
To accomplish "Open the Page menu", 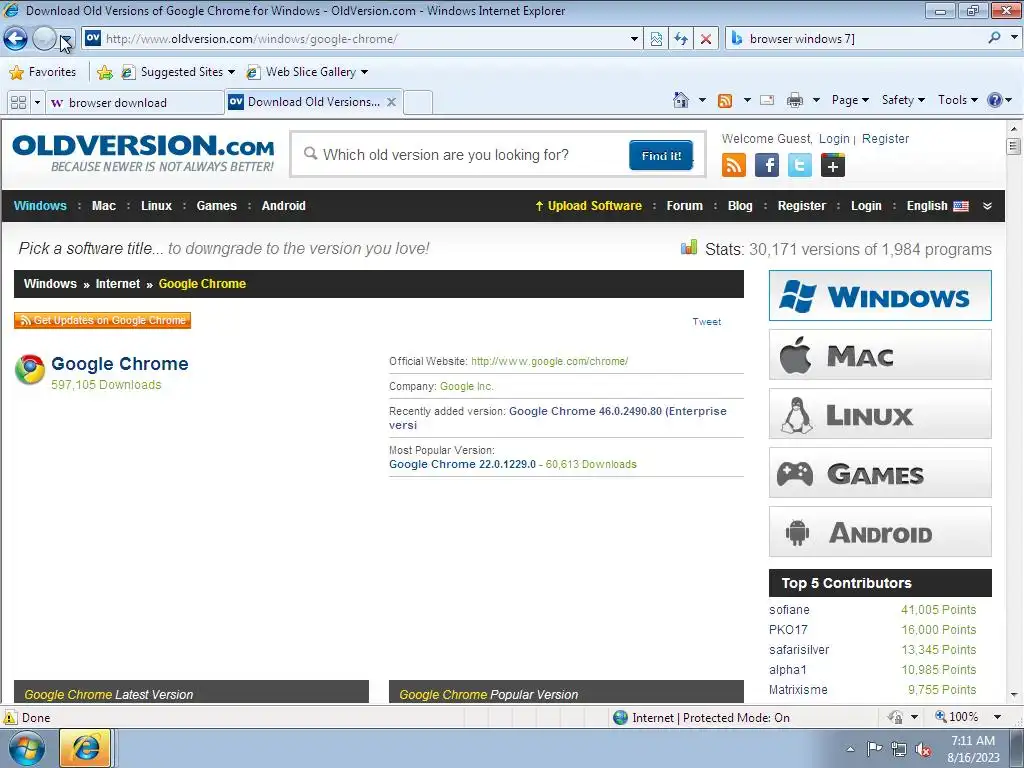I will point(850,100).
